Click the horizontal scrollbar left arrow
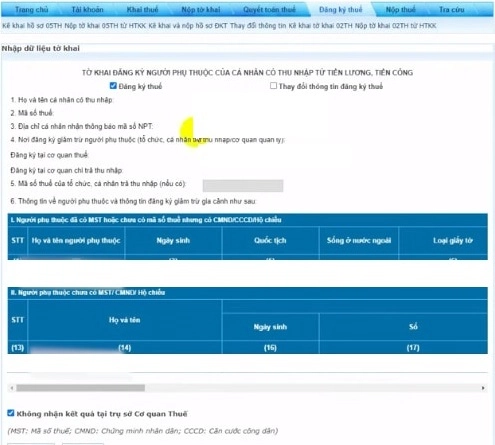 tap(12, 388)
